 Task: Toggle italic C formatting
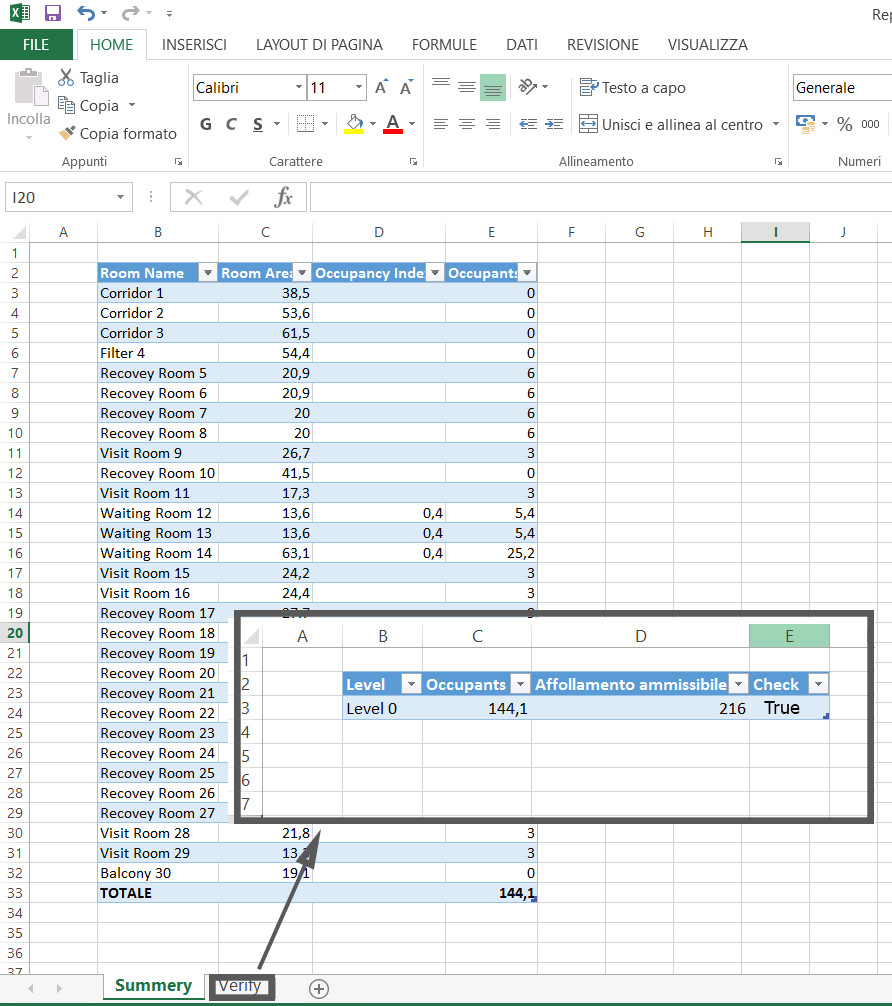point(232,124)
